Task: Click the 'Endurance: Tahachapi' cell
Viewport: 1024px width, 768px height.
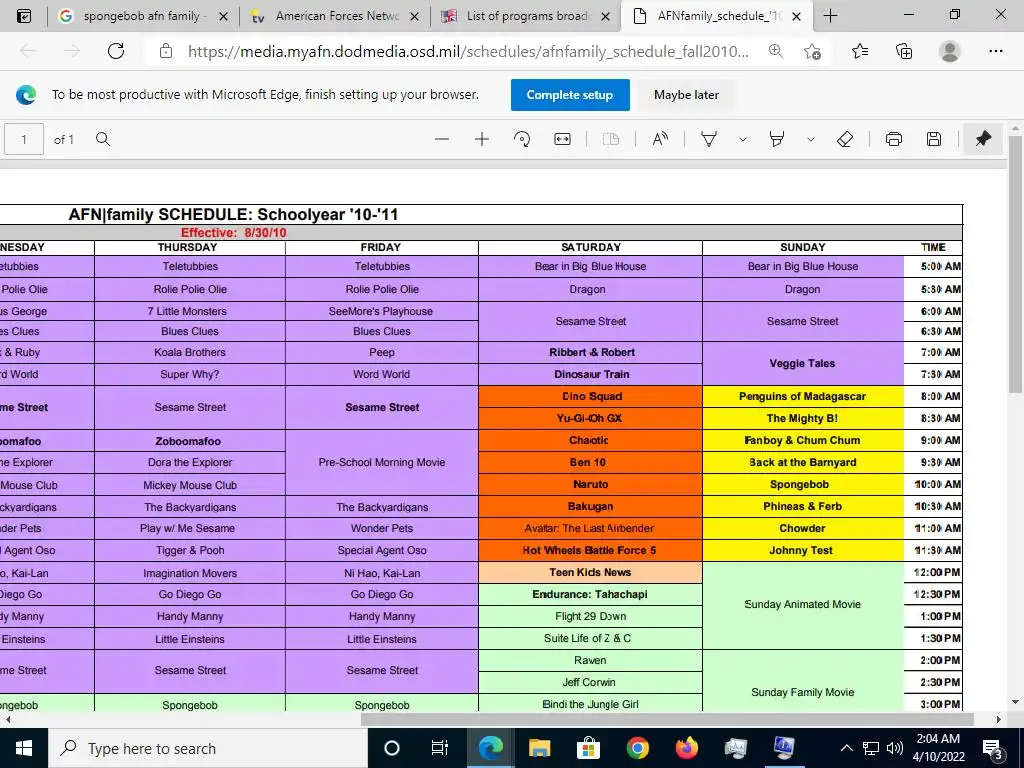Action: (590, 594)
